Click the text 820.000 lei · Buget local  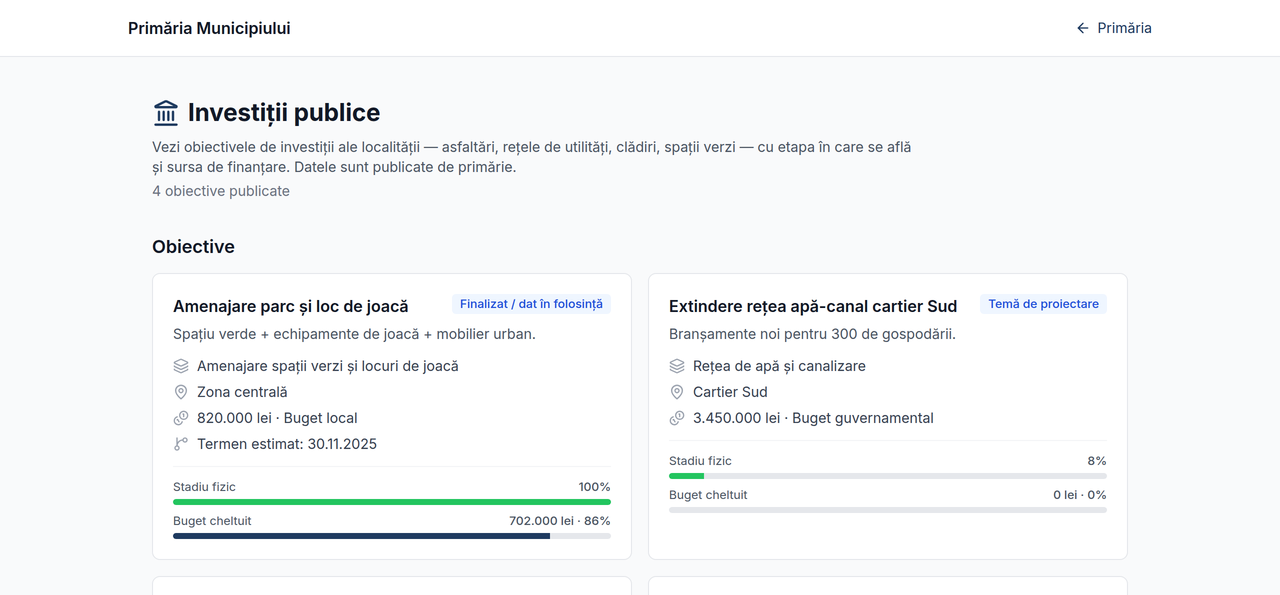[277, 418]
